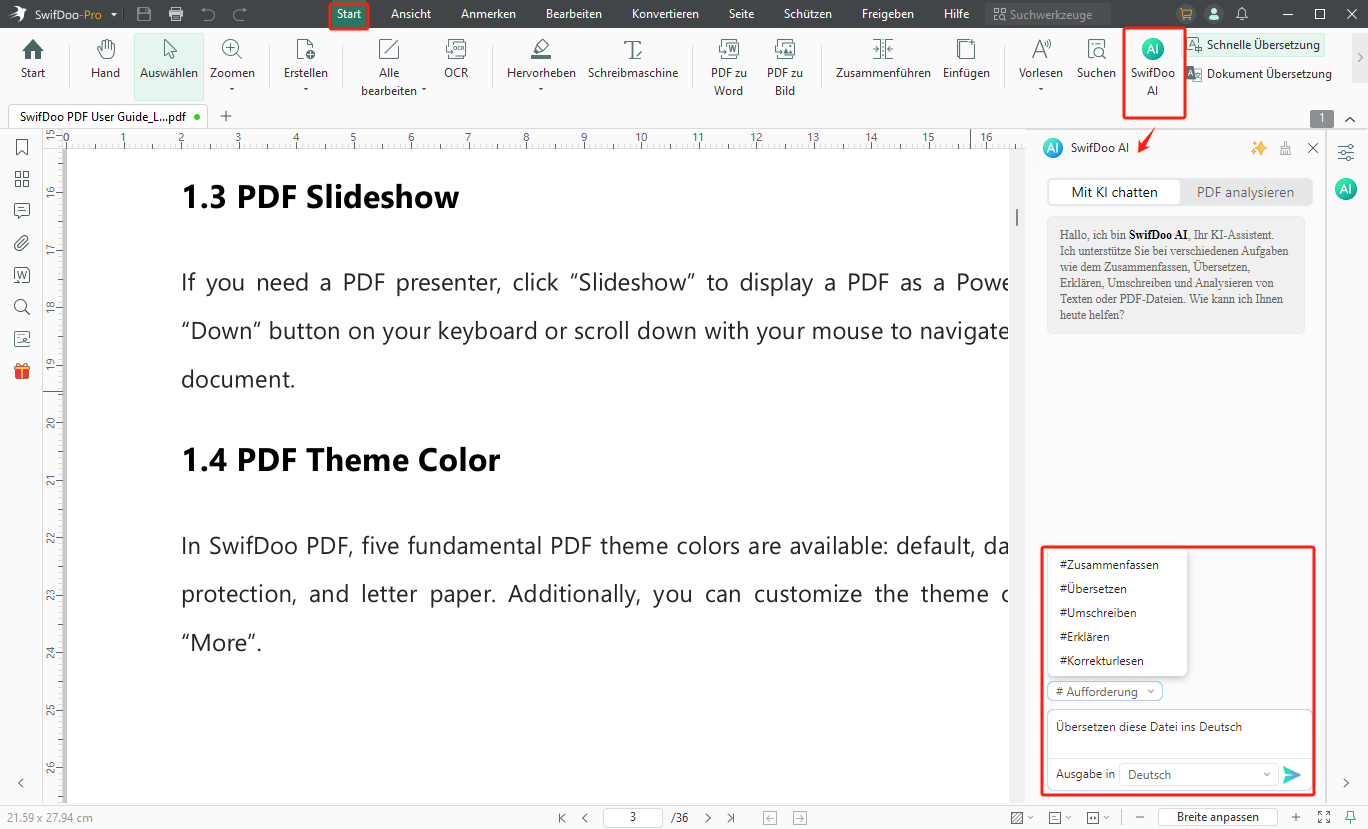Jump to last page in status bar
Screen dimensions: 1368x829
(x=732, y=817)
